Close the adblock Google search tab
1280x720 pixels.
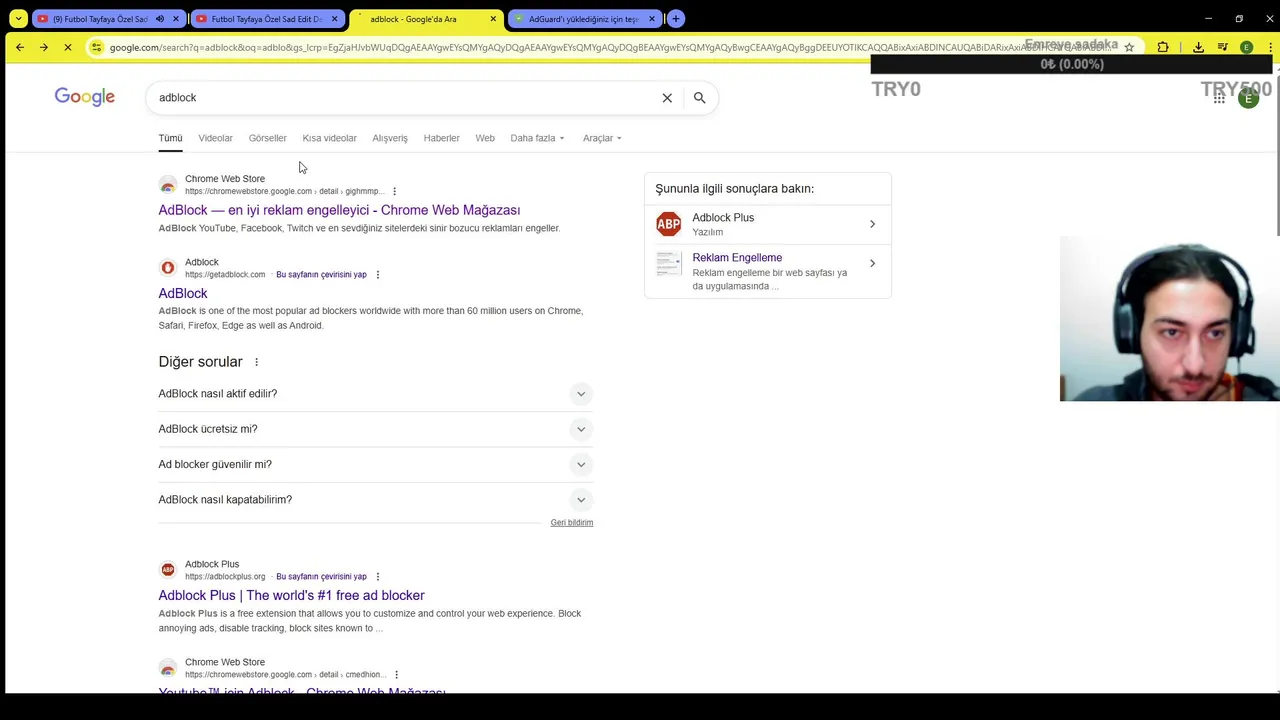coord(493,18)
